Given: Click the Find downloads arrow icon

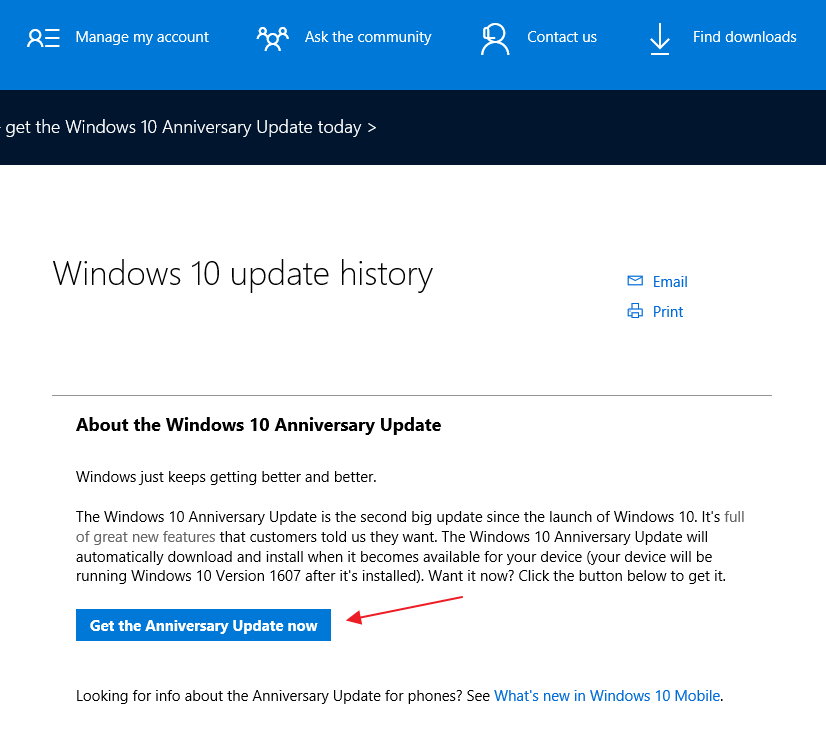Looking at the screenshot, I should tap(660, 38).
